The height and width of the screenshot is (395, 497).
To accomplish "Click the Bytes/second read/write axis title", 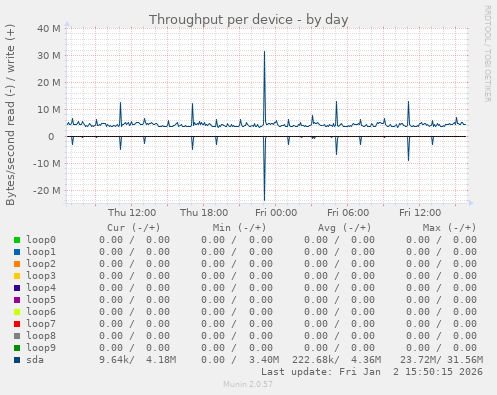I will coord(10,115).
